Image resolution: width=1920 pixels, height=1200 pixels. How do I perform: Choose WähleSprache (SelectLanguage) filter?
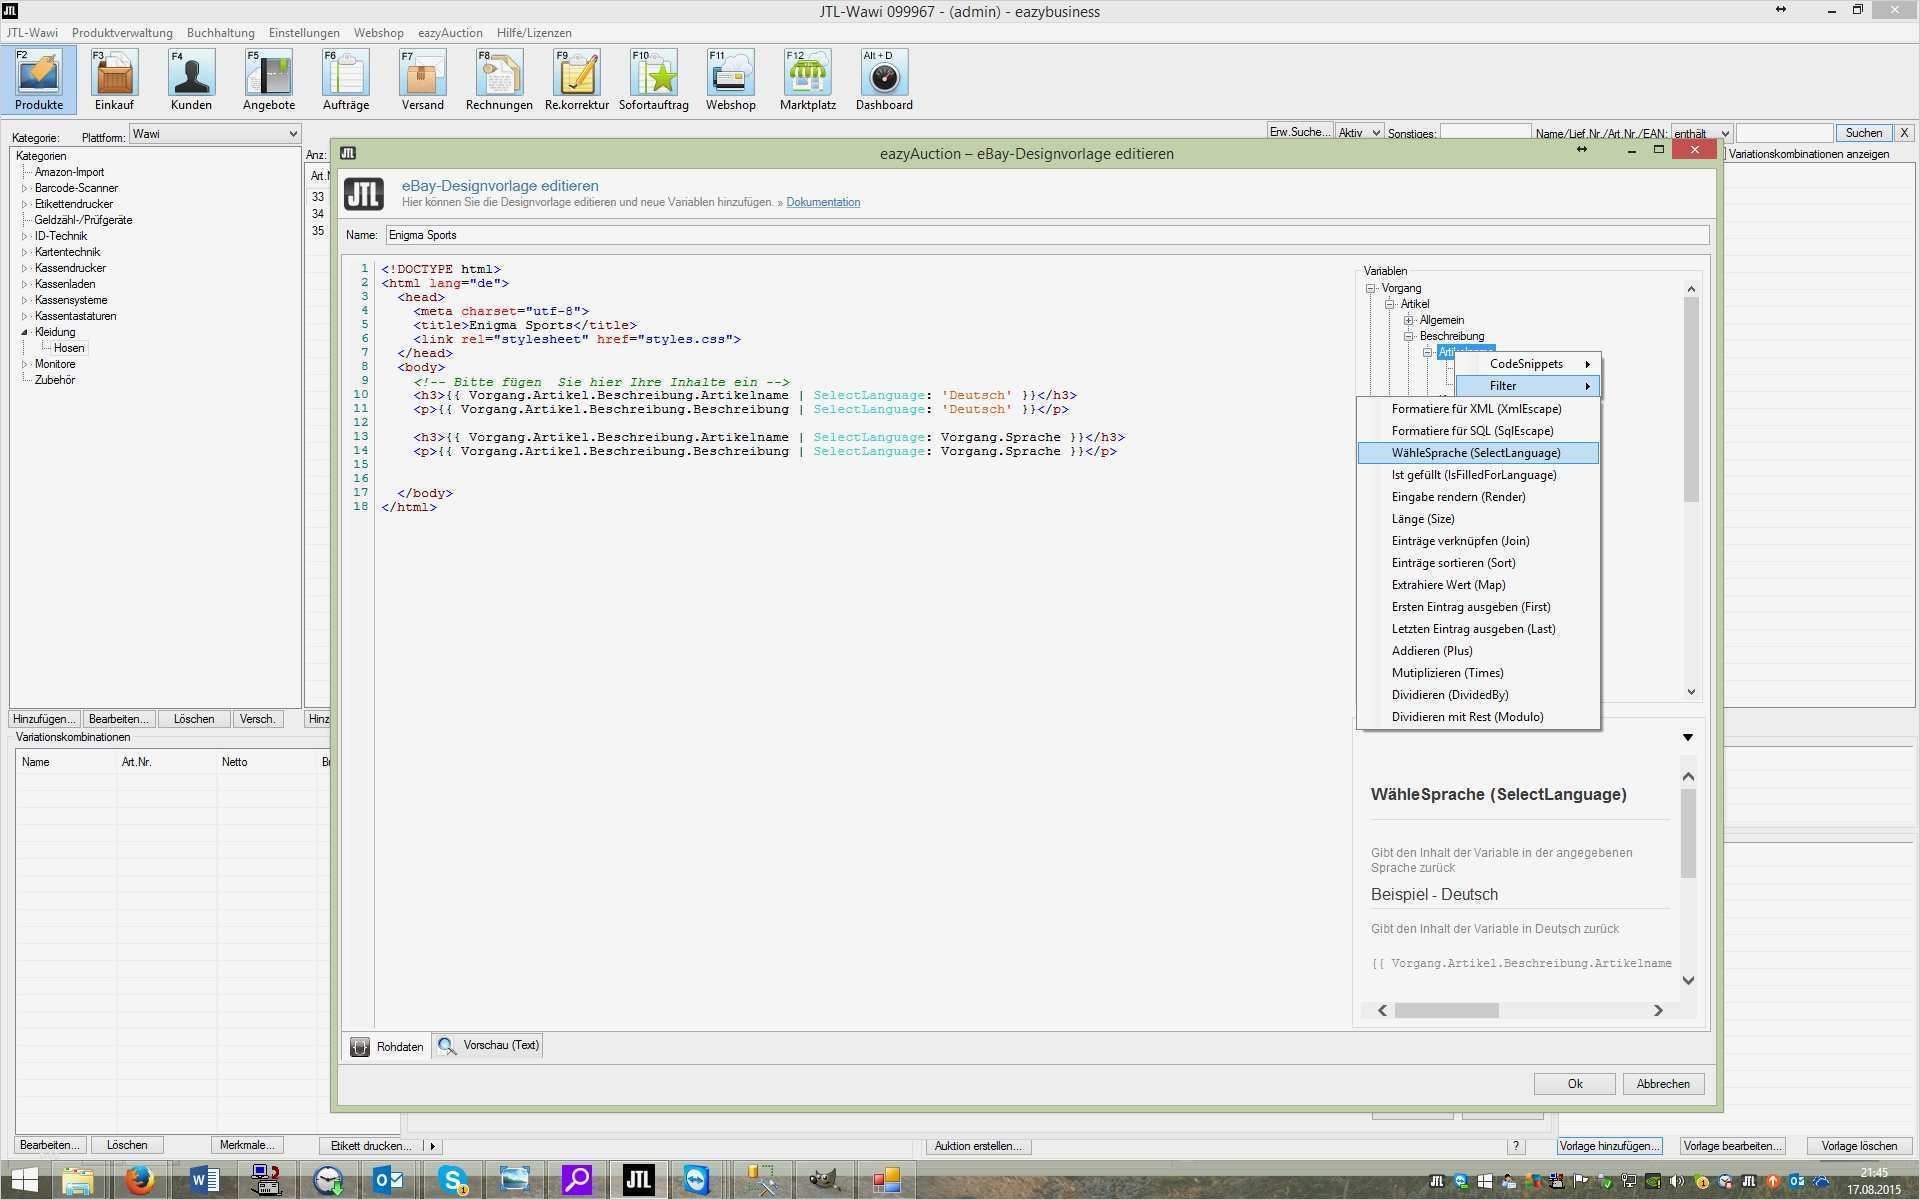(1476, 453)
